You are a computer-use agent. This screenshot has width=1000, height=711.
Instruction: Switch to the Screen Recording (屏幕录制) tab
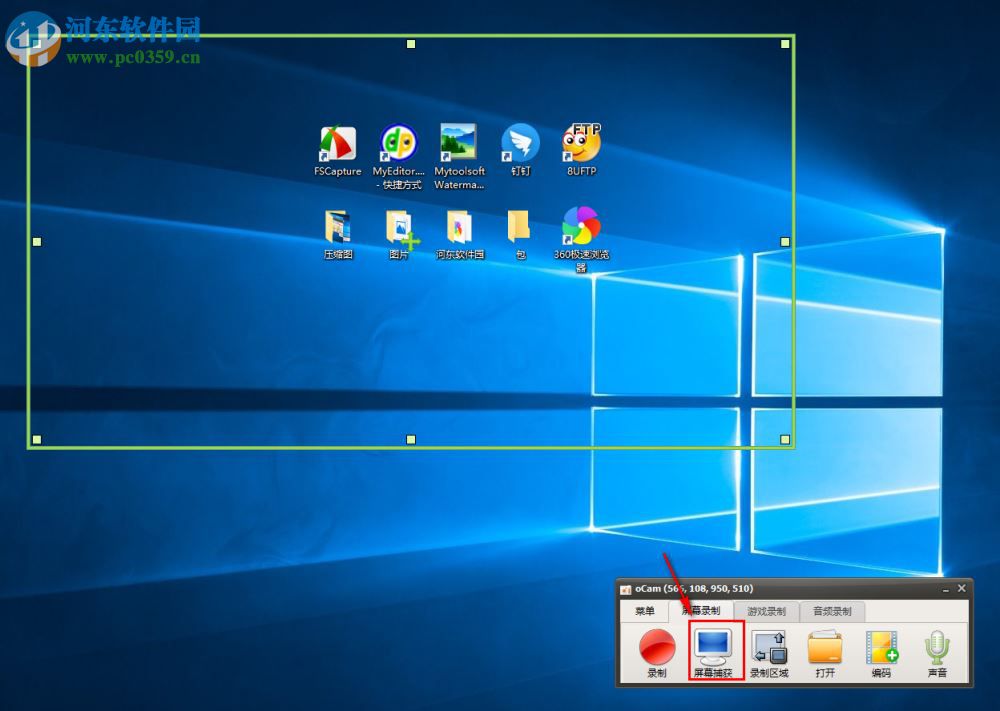tap(701, 611)
